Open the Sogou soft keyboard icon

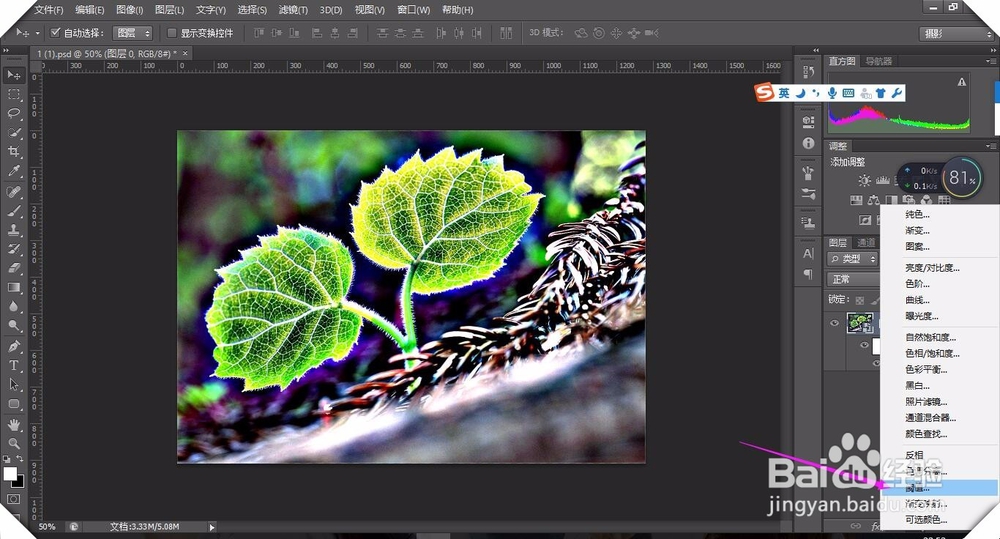[848, 93]
